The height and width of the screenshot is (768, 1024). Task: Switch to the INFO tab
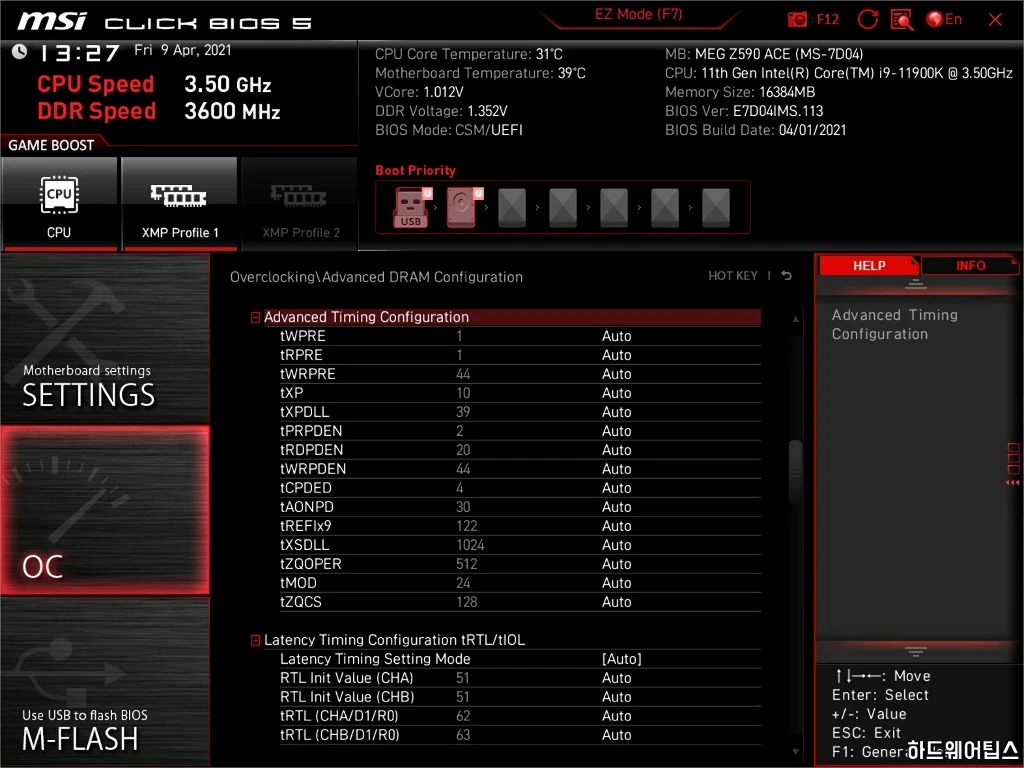[x=970, y=265]
